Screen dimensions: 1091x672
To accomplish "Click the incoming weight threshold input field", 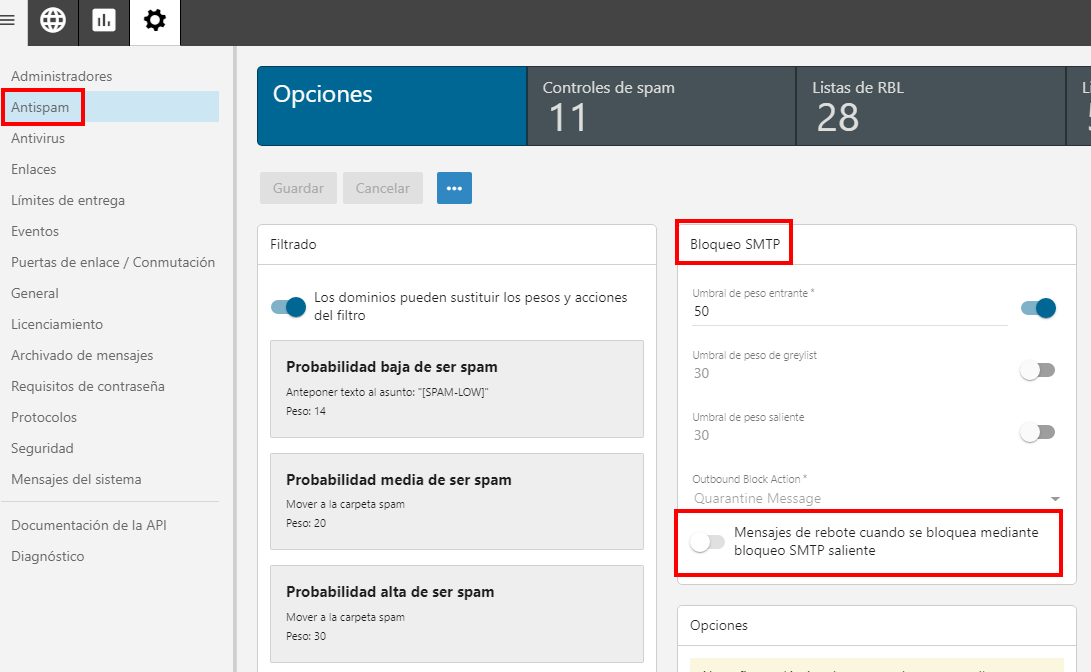I will (x=849, y=311).
